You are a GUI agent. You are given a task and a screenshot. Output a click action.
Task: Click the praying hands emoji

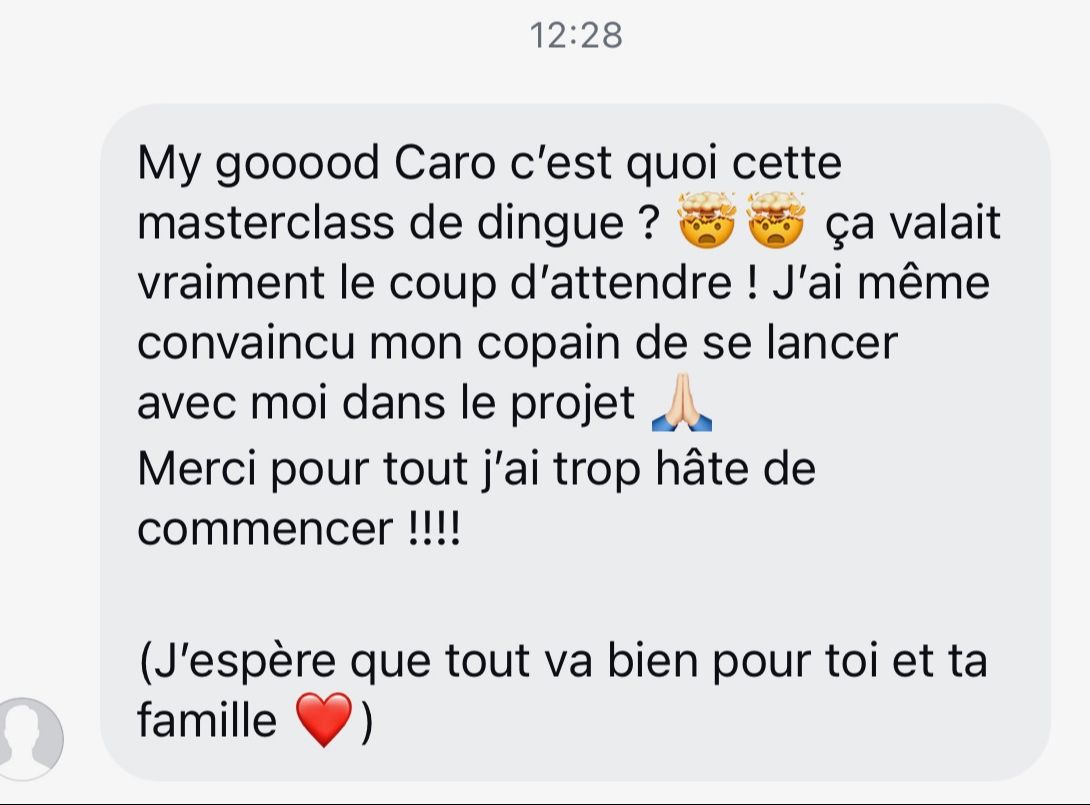[x=681, y=402]
